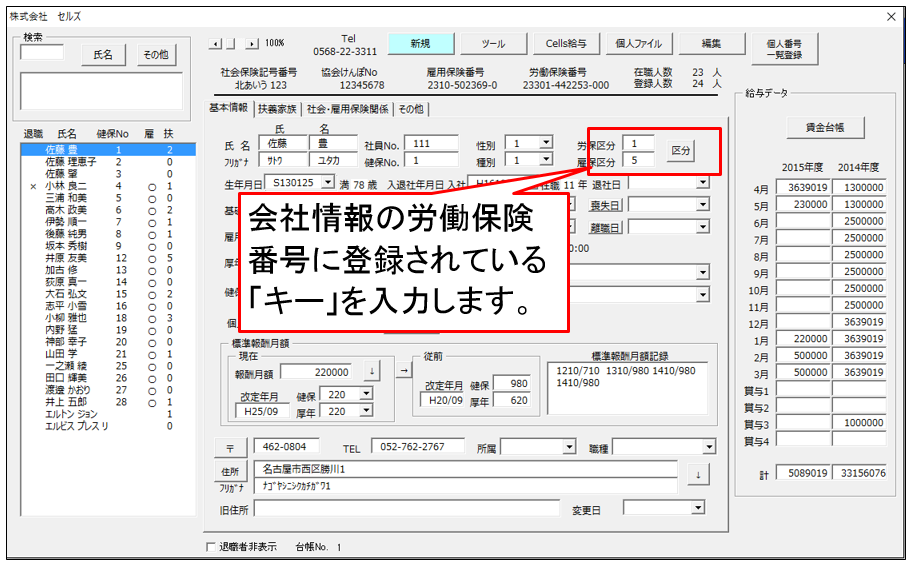
Task: Open the 性別 dropdown
Action: click(545, 143)
